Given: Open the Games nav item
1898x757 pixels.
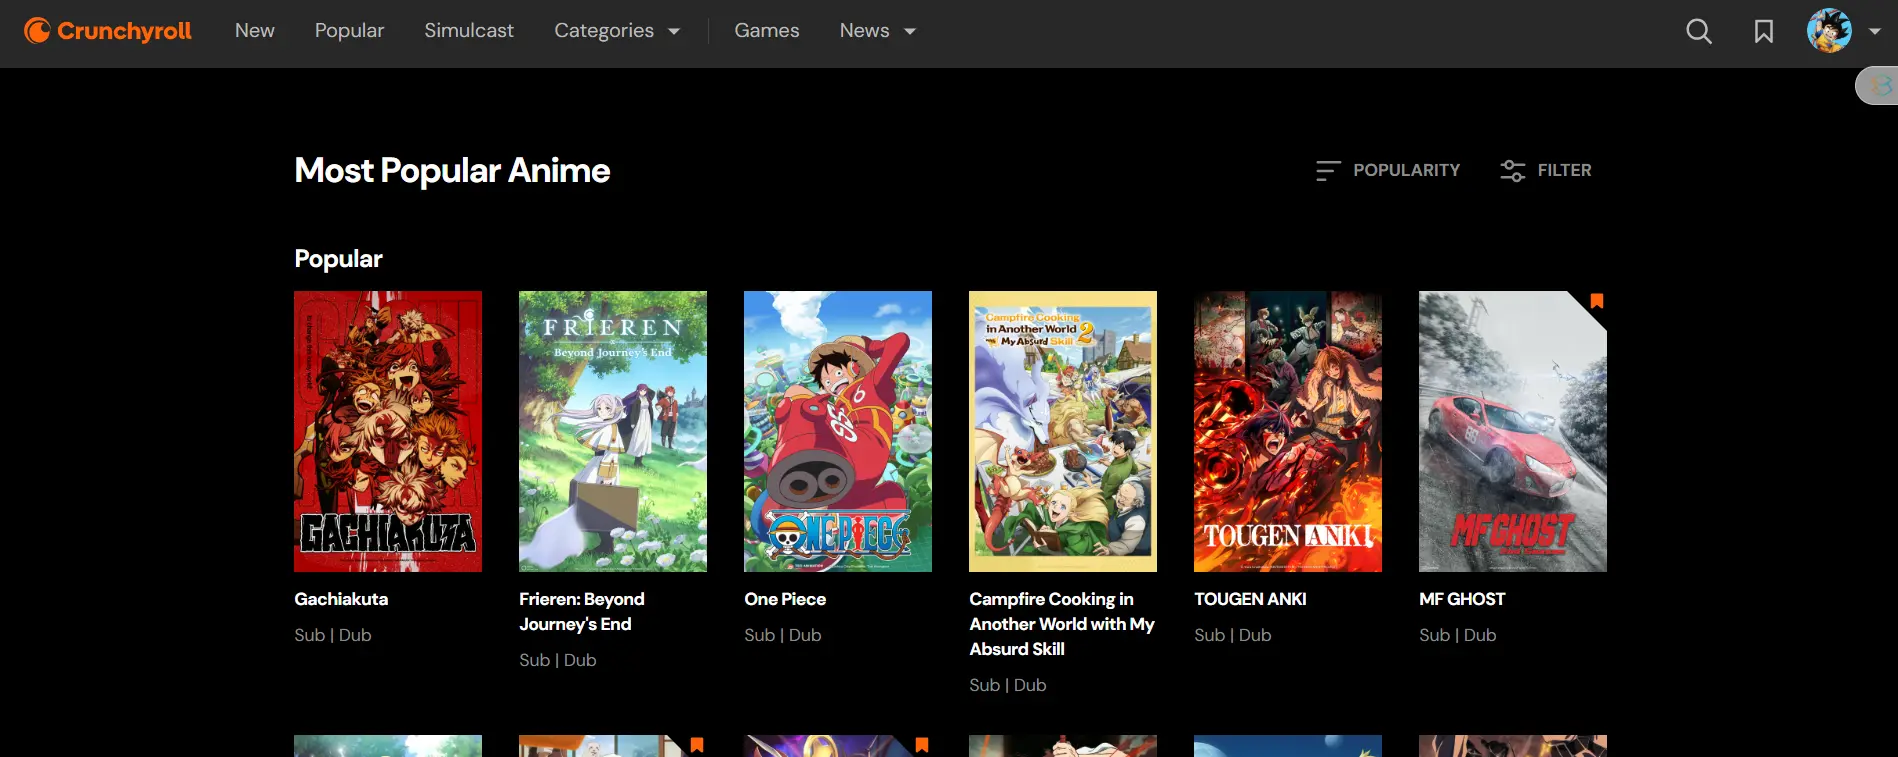Looking at the screenshot, I should pyautogui.click(x=767, y=31).
